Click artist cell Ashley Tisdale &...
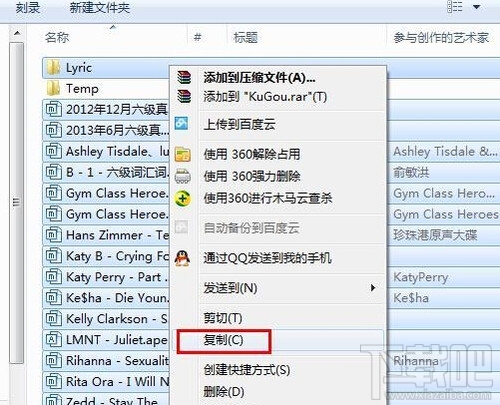The height and width of the screenshot is (405, 500). [x=445, y=152]
